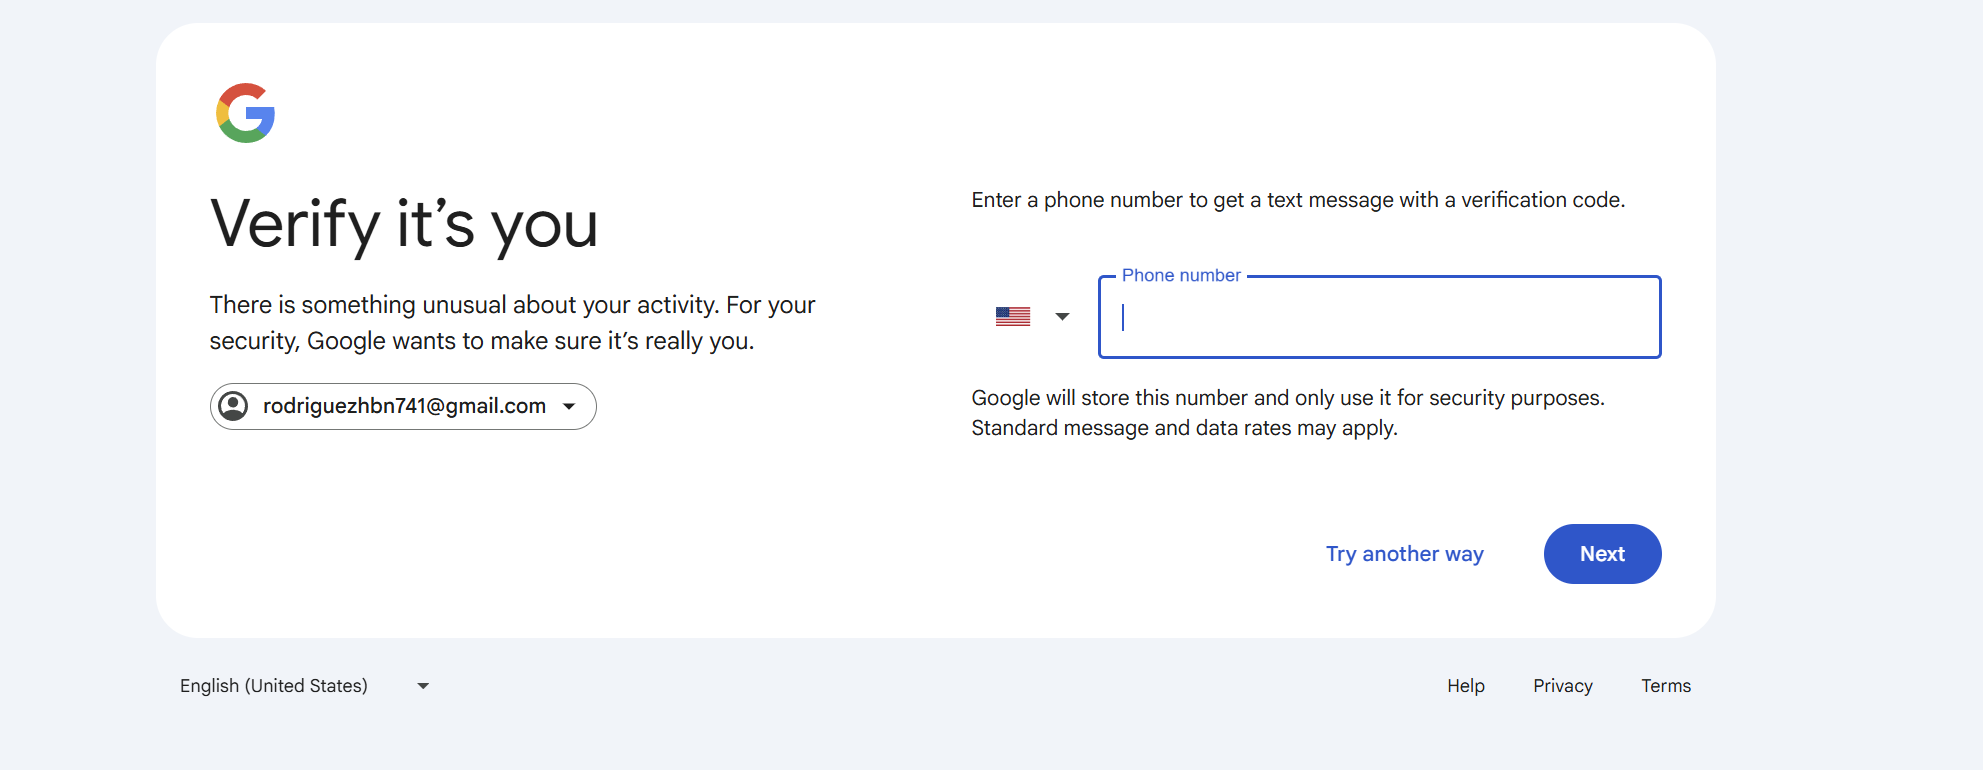
Task: Choose Try another way
Action: pos(1405,554)
